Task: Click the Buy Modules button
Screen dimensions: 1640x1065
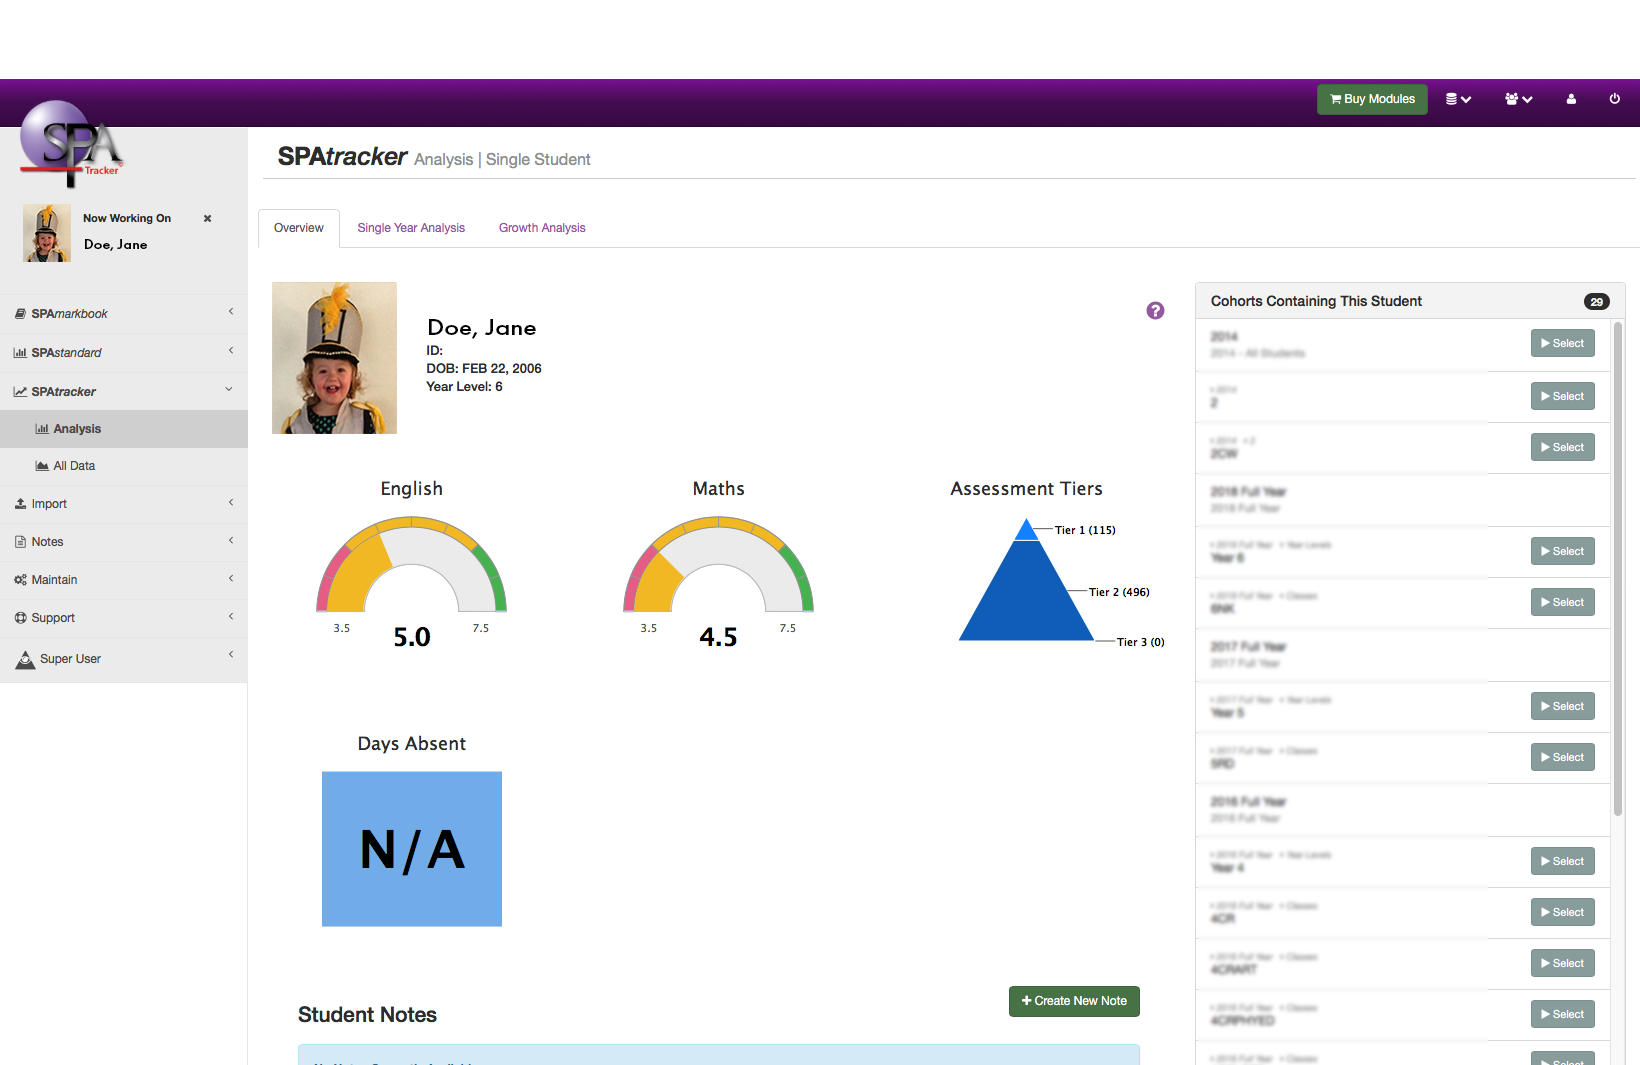Action: 1372,99
